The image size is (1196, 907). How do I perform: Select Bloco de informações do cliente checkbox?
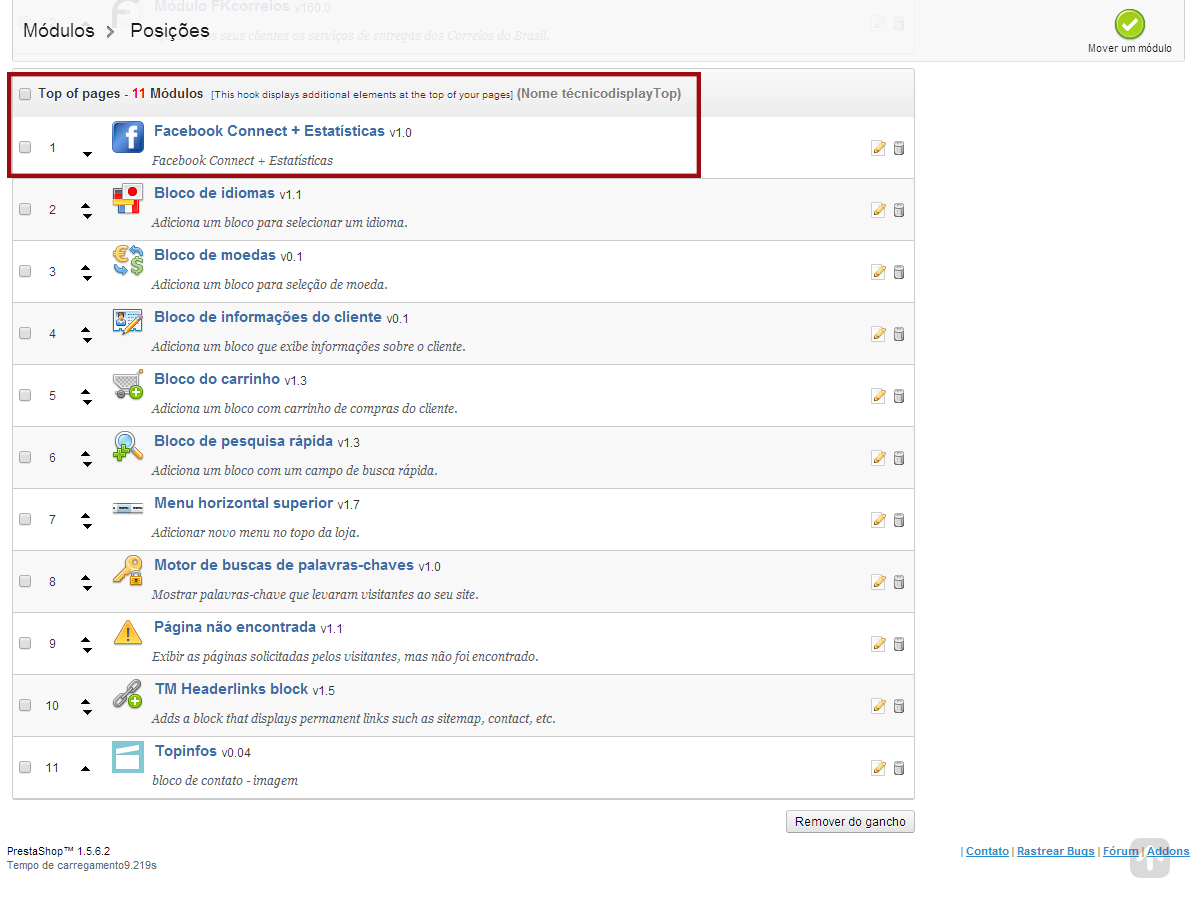point(25,333)
